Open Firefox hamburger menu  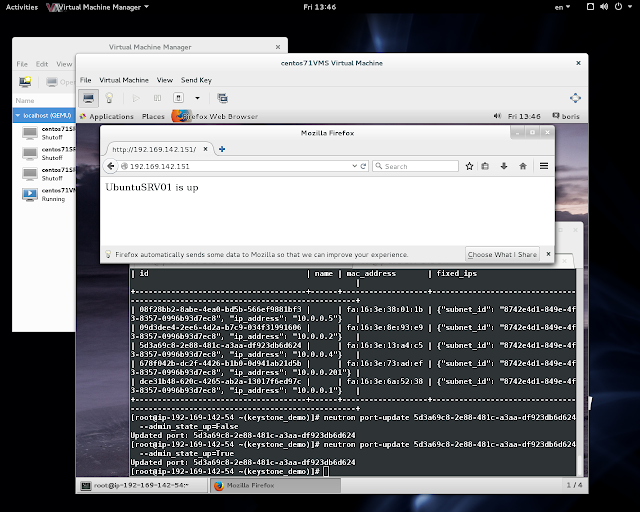(x=543, y=166)
